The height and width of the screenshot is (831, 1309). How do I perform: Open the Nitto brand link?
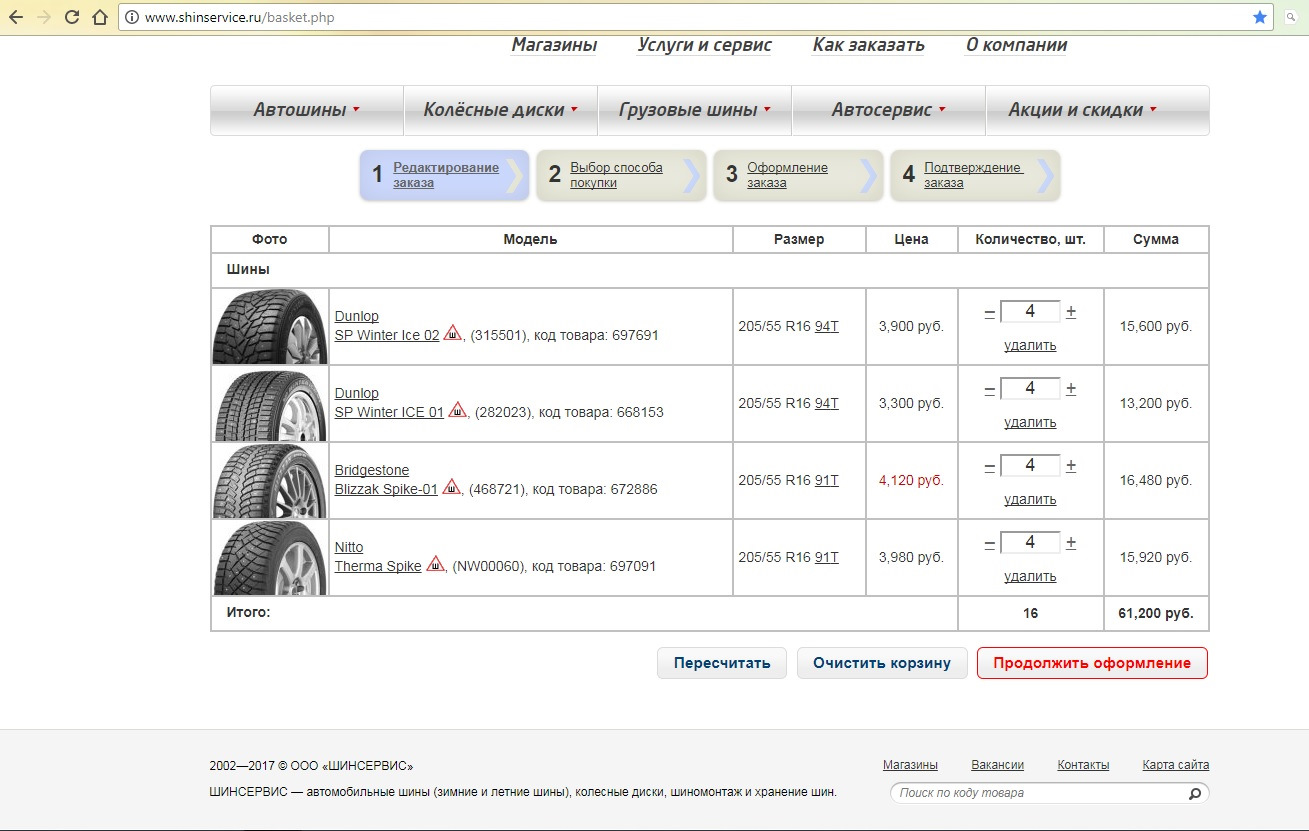click(x=349, y=547)
